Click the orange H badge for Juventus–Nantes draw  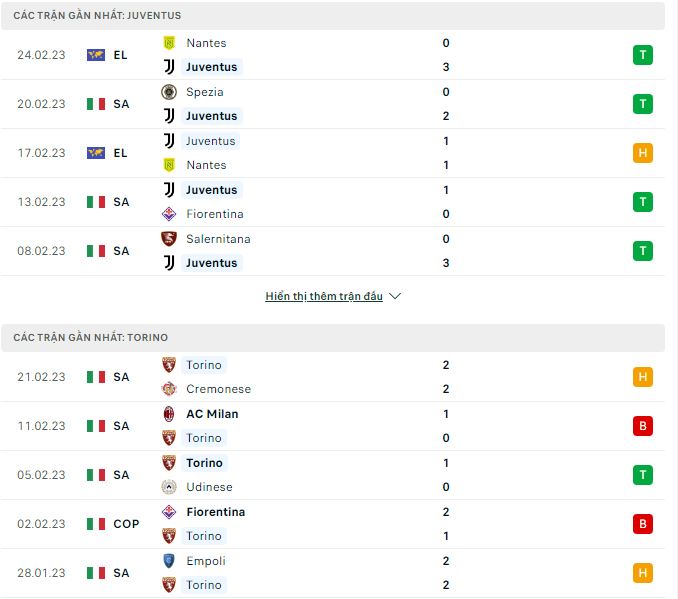point(643,153)
